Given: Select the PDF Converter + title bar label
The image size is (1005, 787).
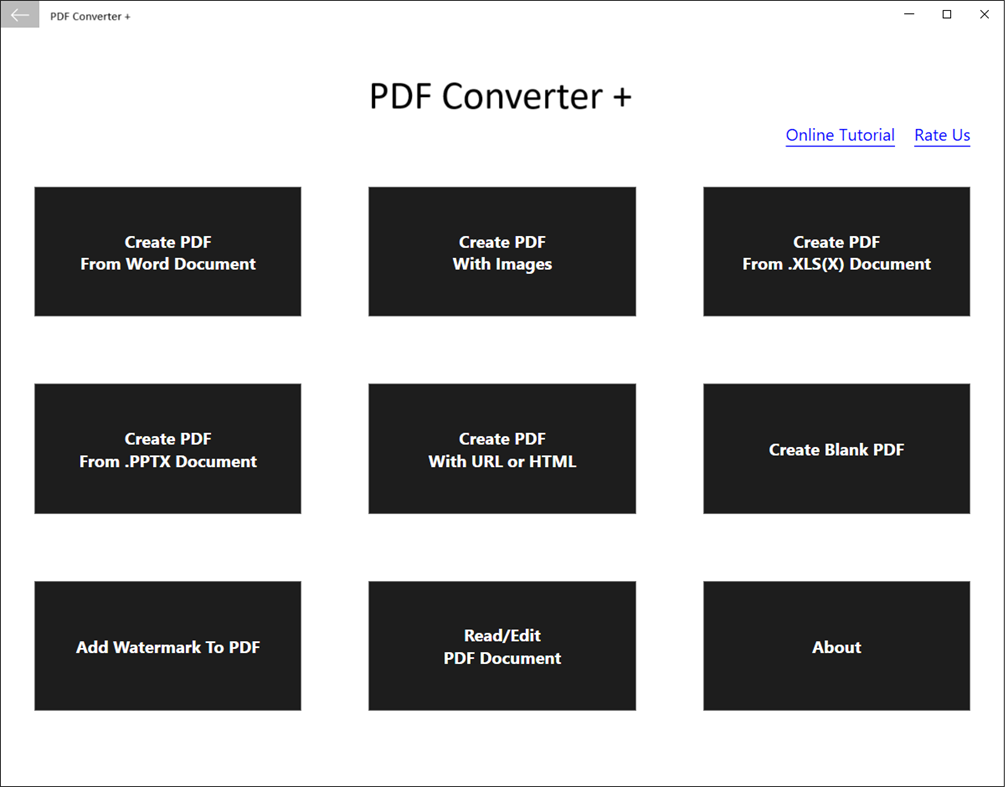Looking at the screenshot, I should click(90, 15).
